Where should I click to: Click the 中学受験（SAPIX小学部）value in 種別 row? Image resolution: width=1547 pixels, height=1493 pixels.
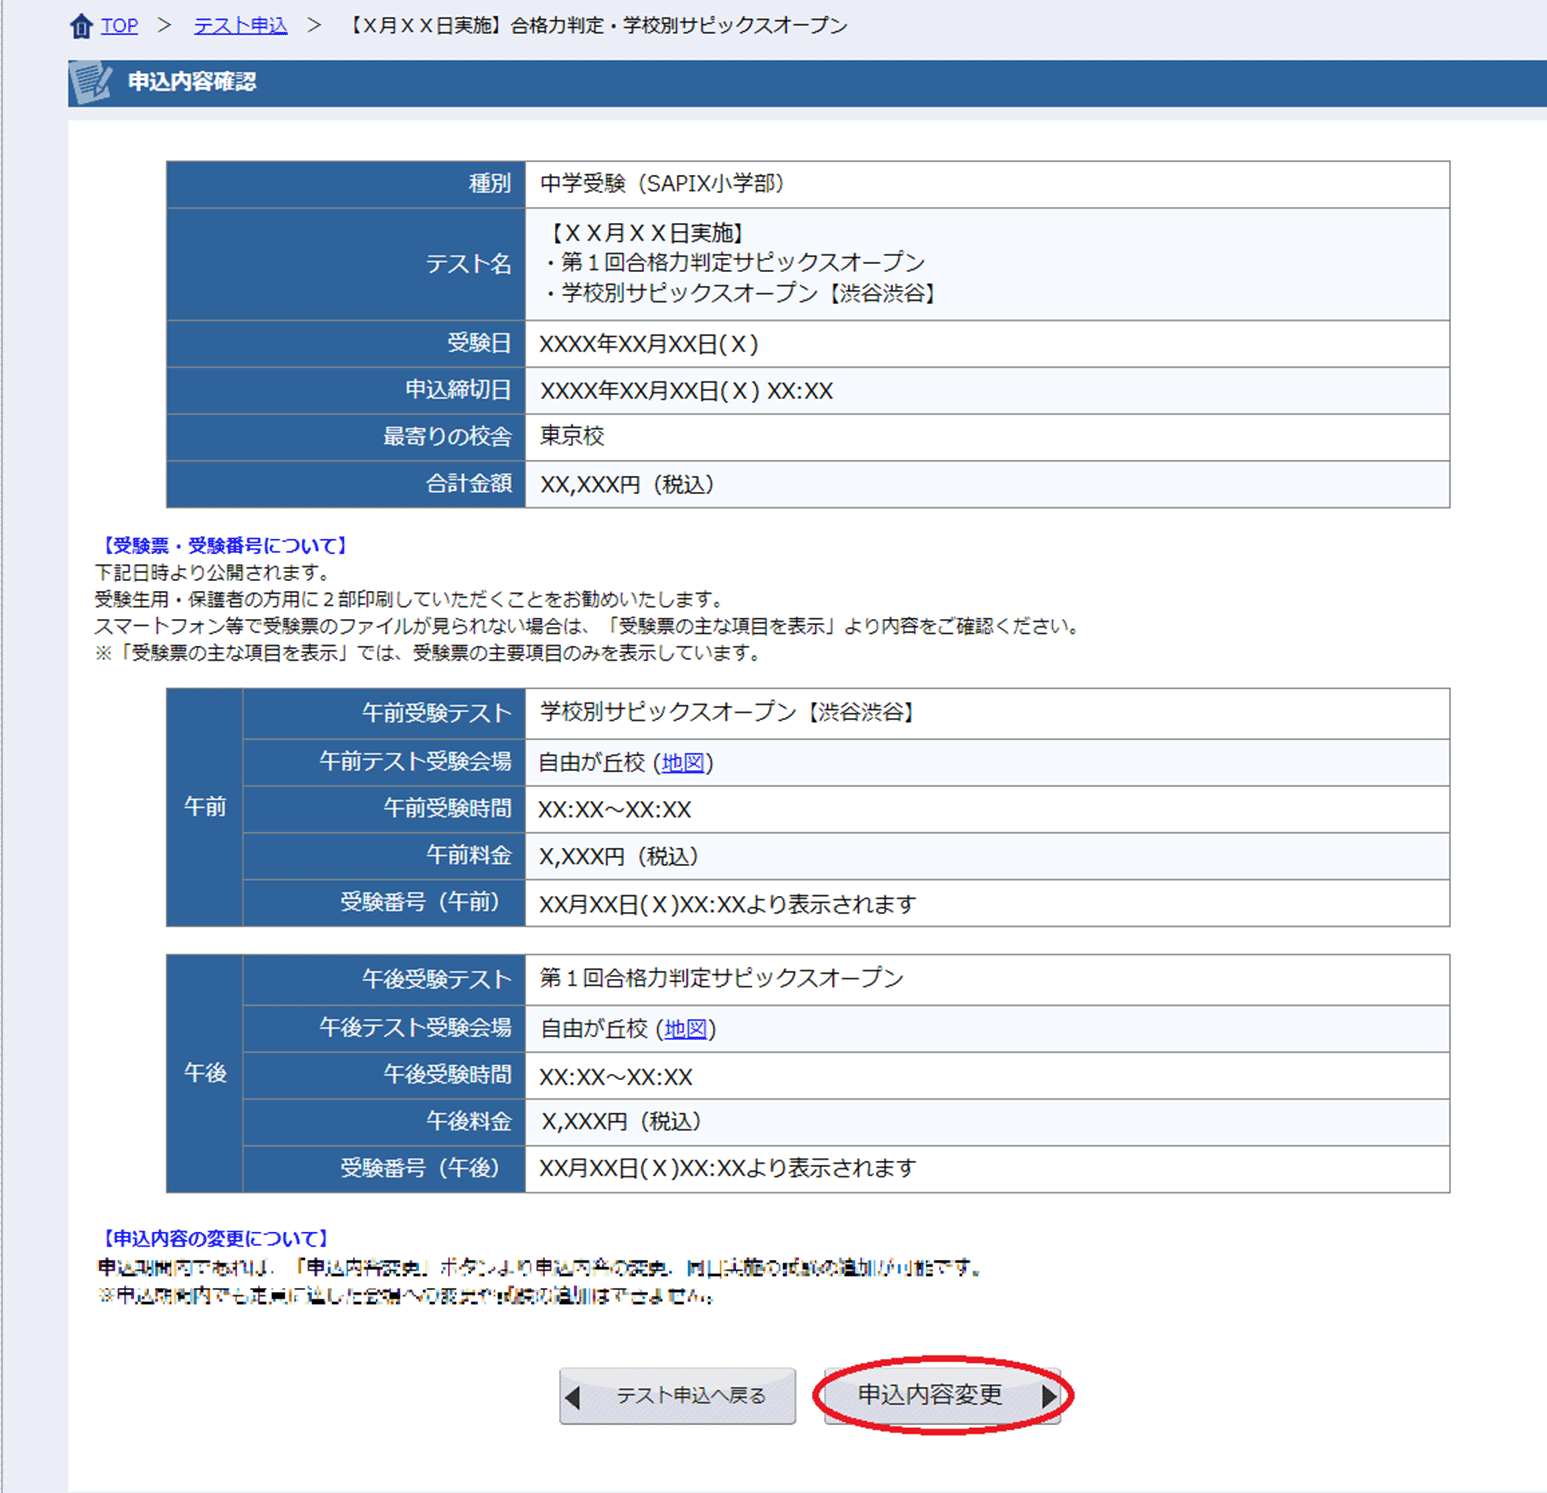coord(661,184)
